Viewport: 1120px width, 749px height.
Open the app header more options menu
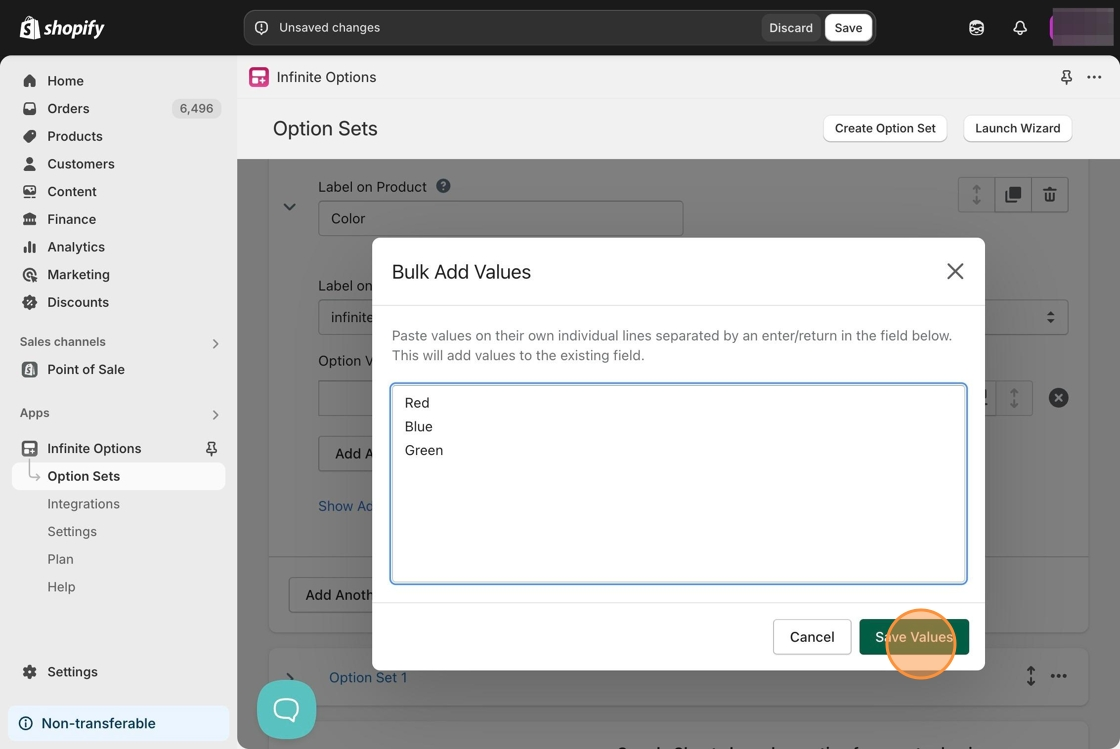point(1094,77)
